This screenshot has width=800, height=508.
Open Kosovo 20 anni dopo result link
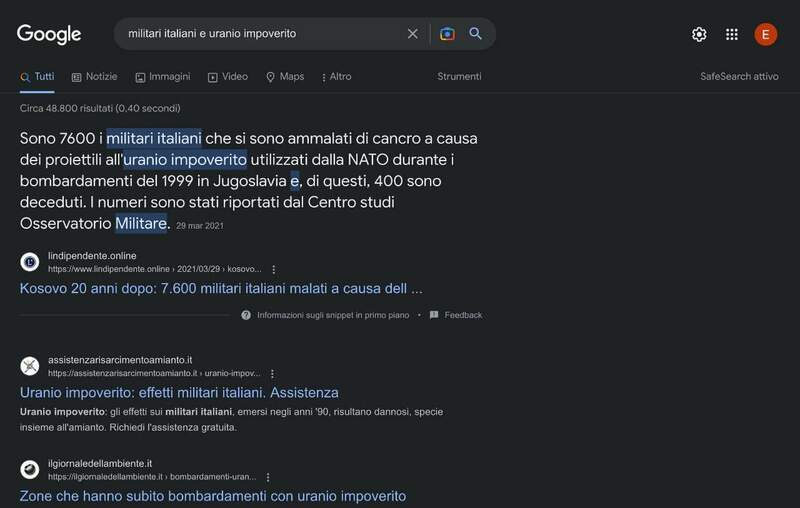point(221,289)
